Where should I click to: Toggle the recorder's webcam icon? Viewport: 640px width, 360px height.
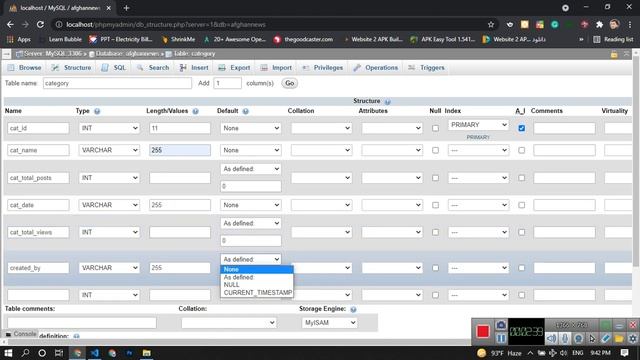click(578, 338)
